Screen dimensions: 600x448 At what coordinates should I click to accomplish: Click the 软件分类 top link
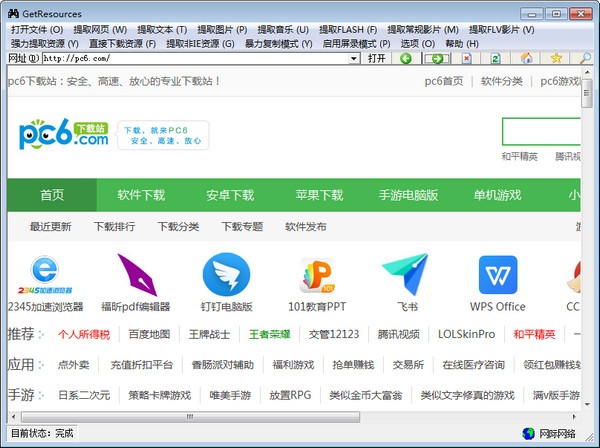click(x=502, y=81)
